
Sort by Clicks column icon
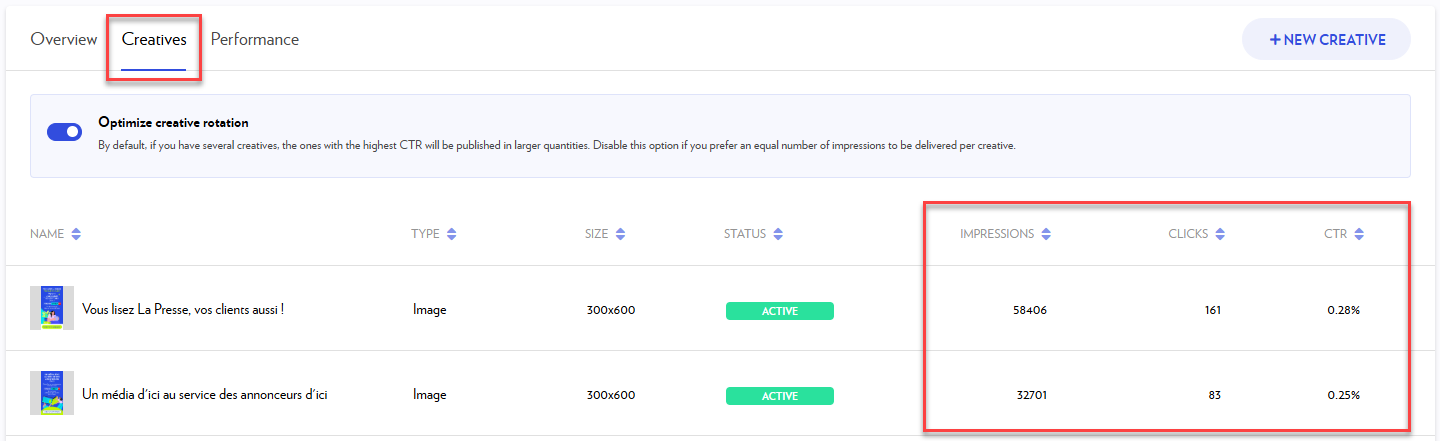[x=1220, y=234]
